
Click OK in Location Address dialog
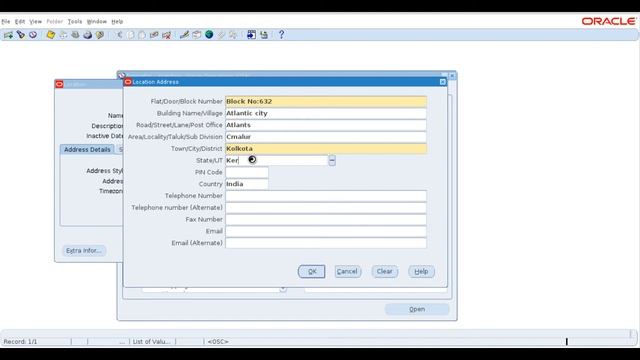pos(311,271)
